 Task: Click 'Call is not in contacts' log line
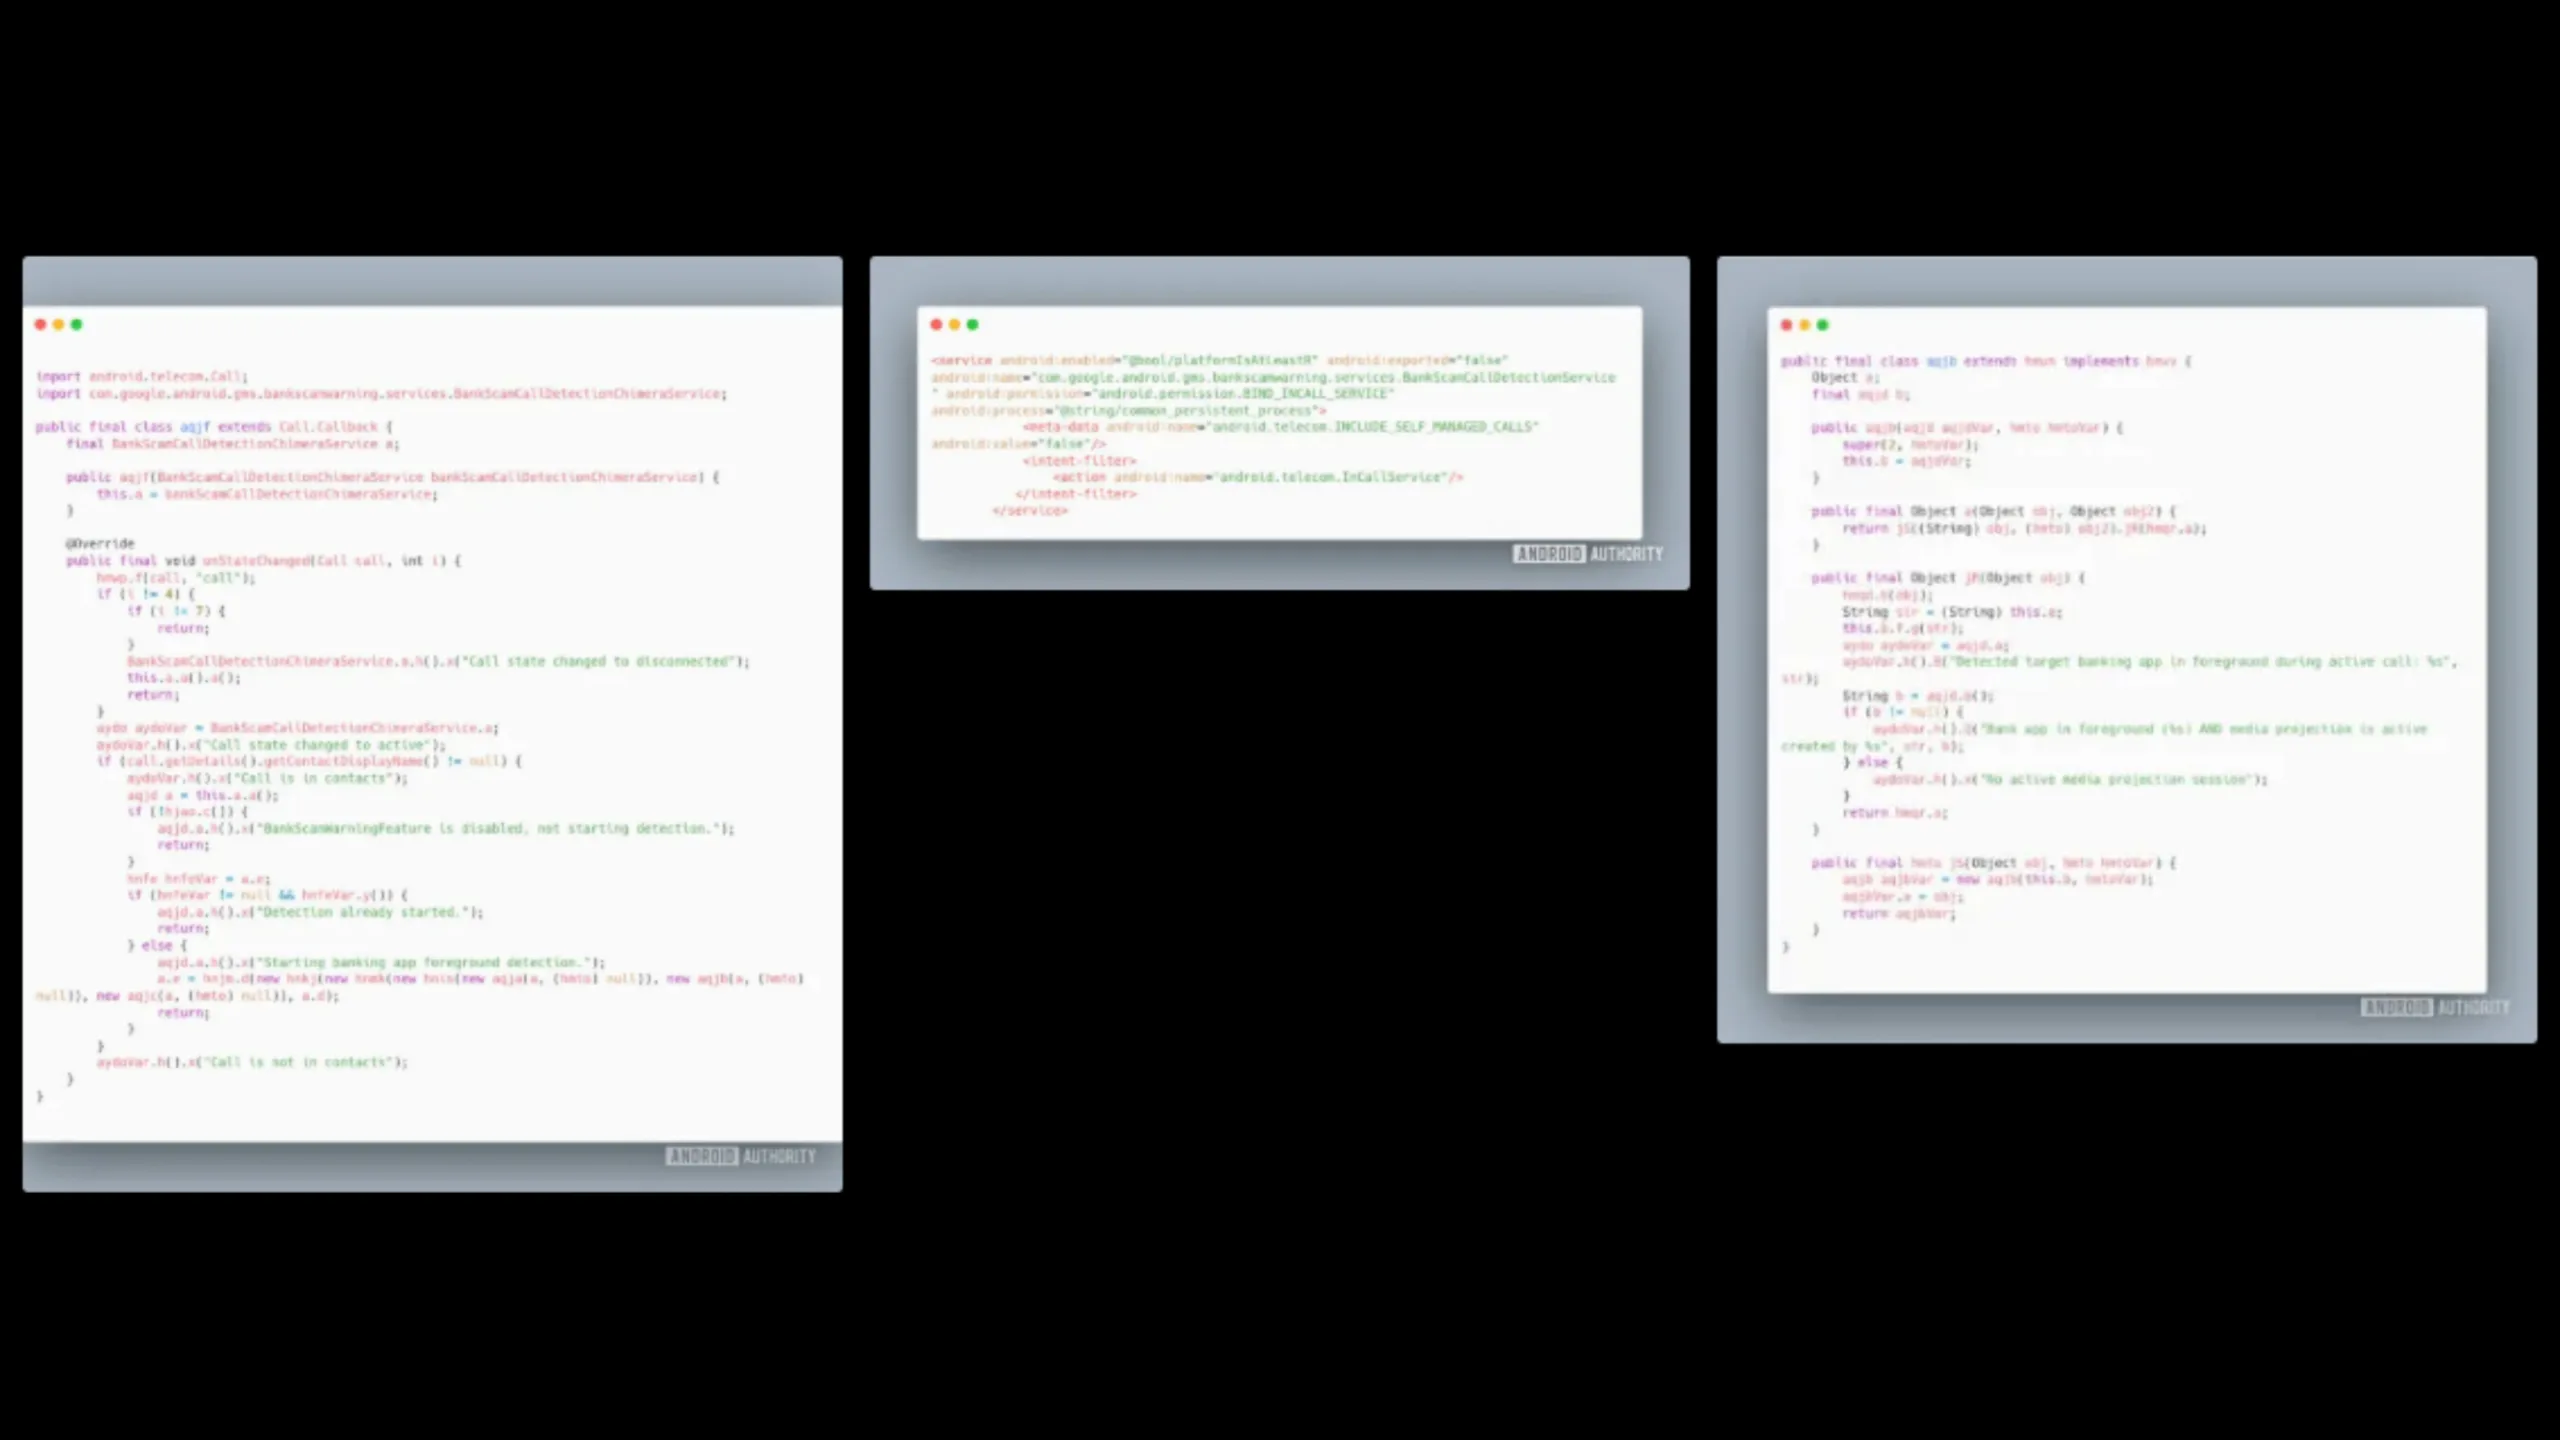coord(252,1063)
